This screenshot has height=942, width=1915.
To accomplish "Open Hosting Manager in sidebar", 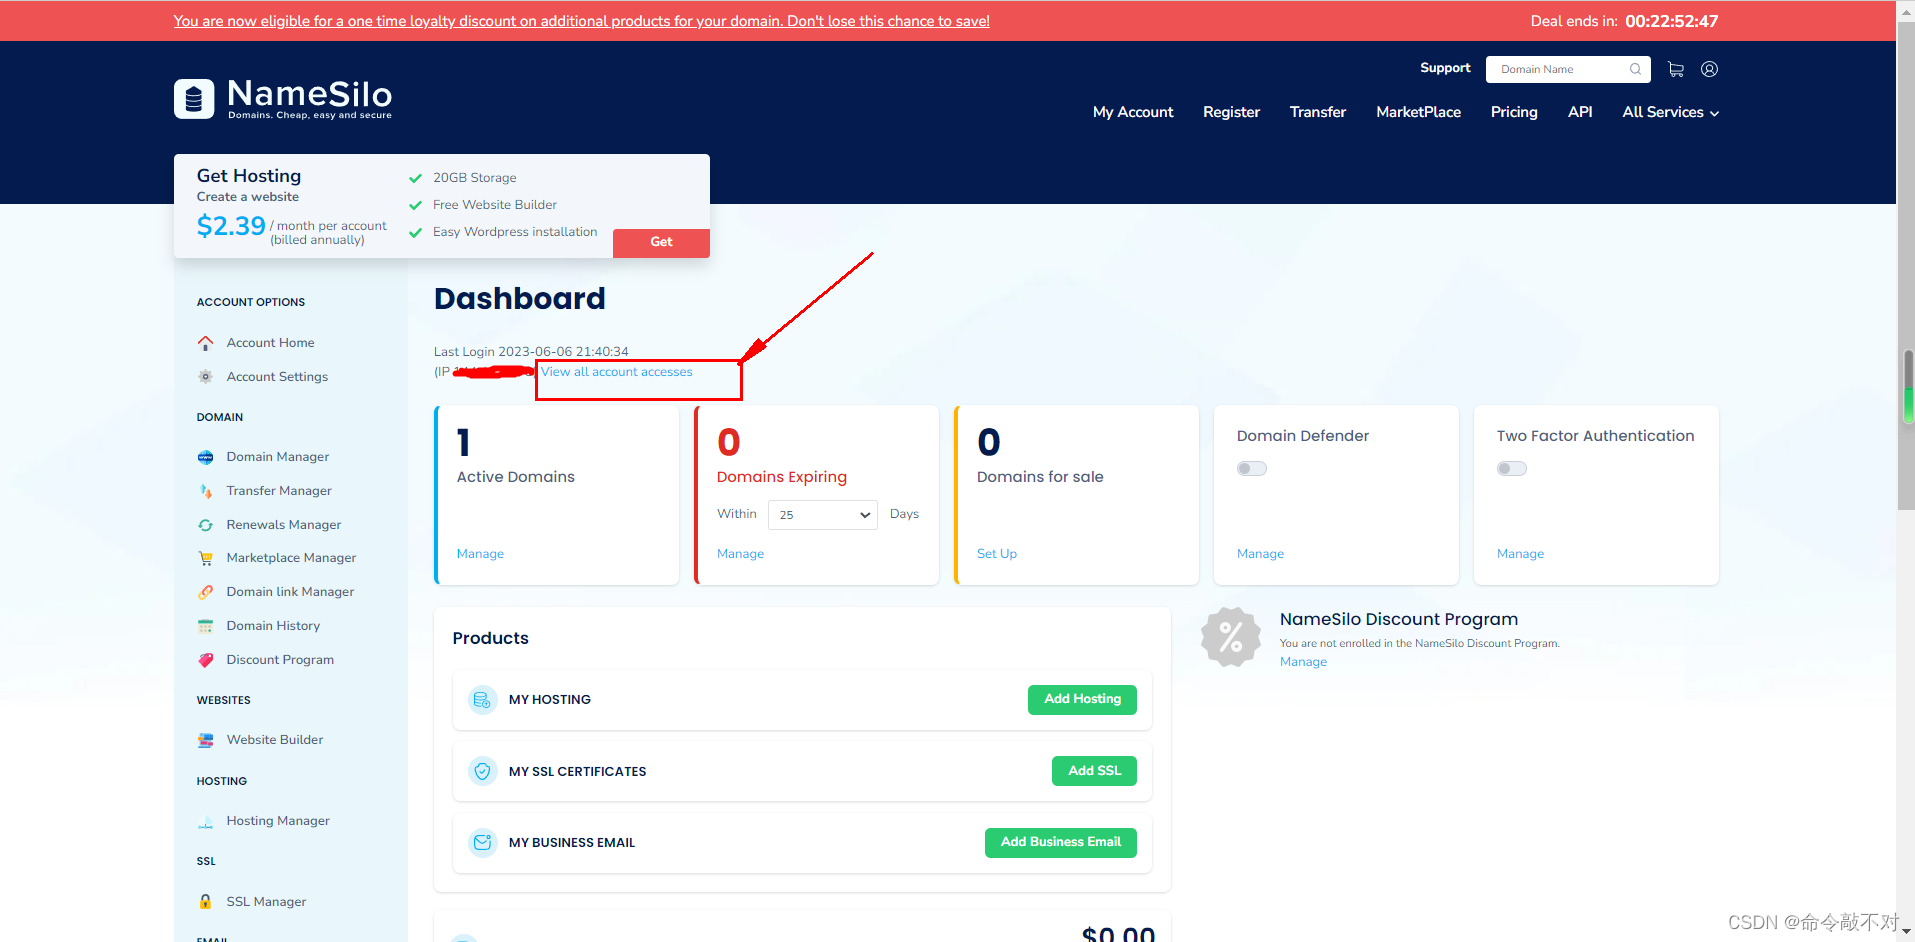I will 278,821.
